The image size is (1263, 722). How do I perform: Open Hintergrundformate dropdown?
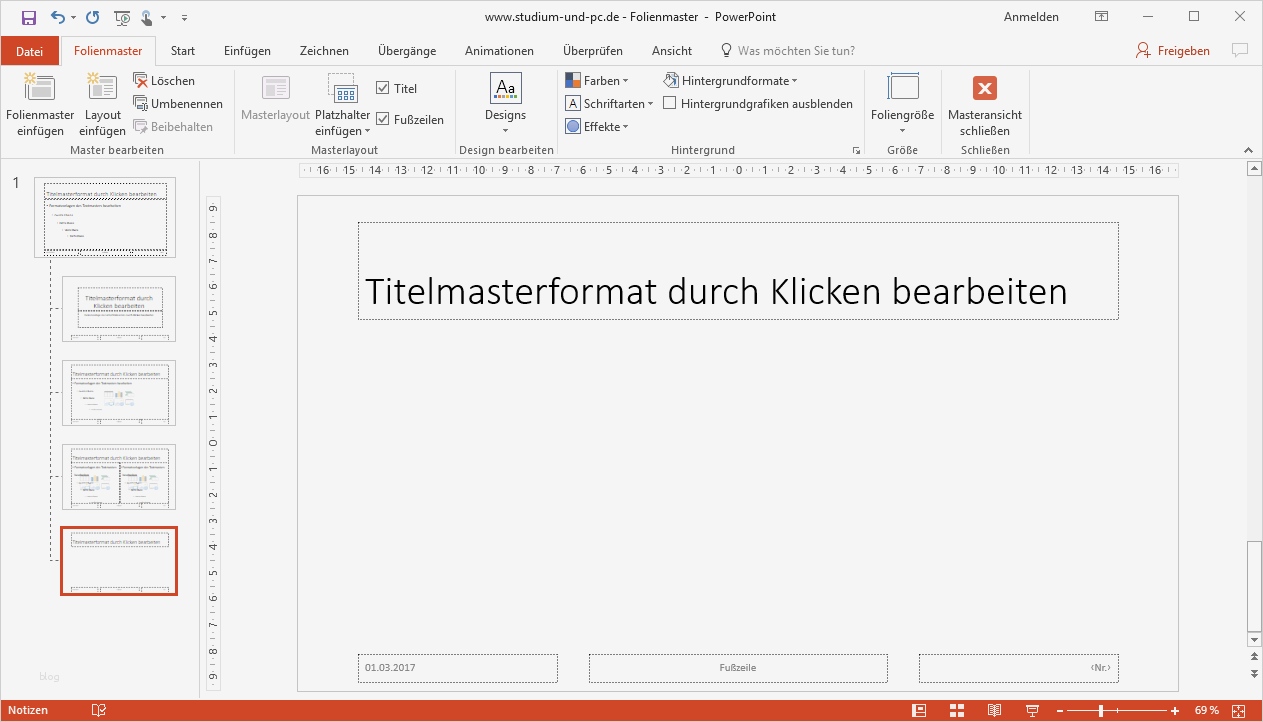point(730,81)
